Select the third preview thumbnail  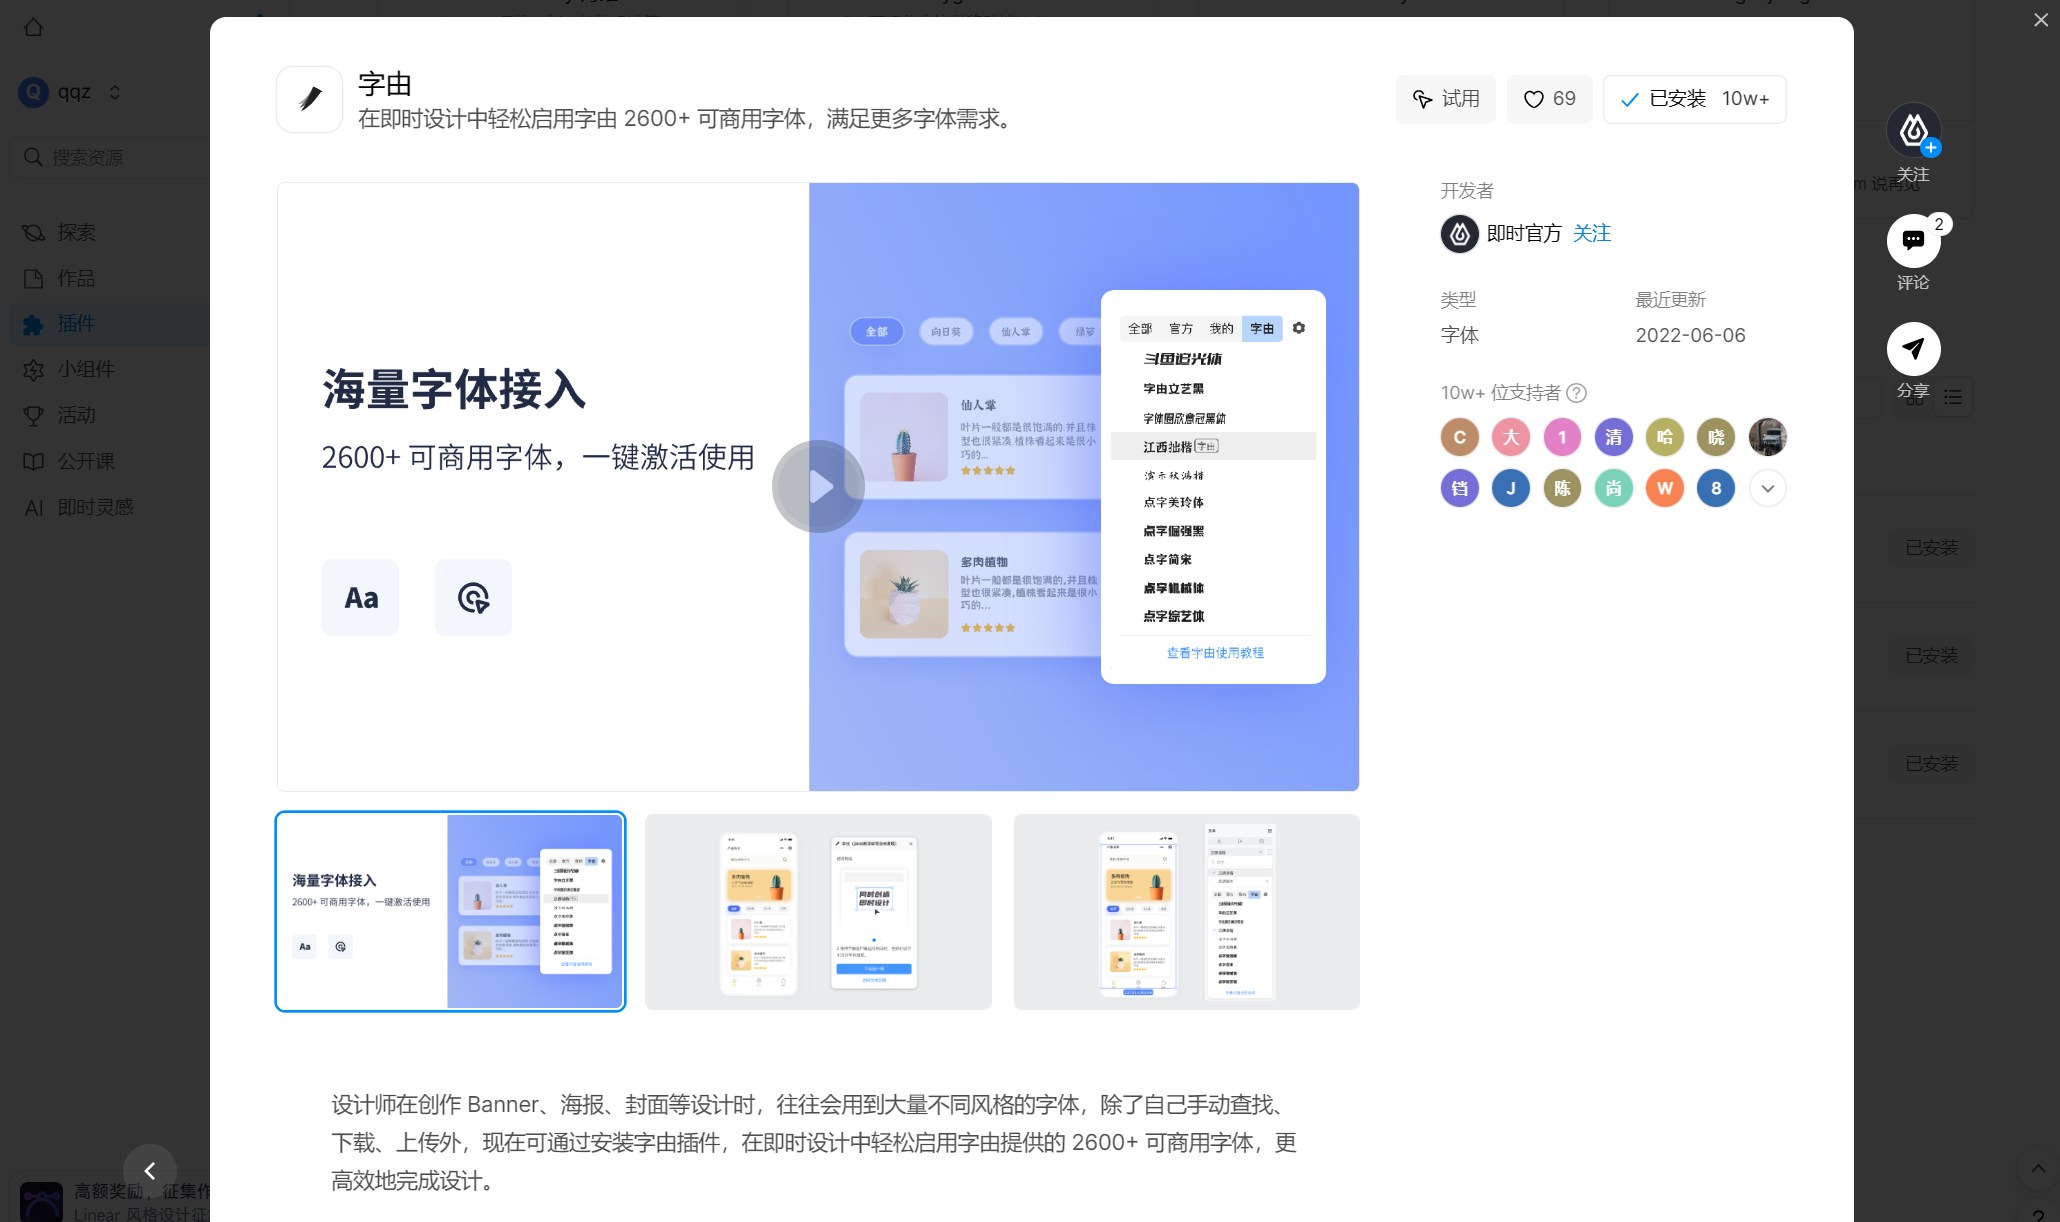1186,911
